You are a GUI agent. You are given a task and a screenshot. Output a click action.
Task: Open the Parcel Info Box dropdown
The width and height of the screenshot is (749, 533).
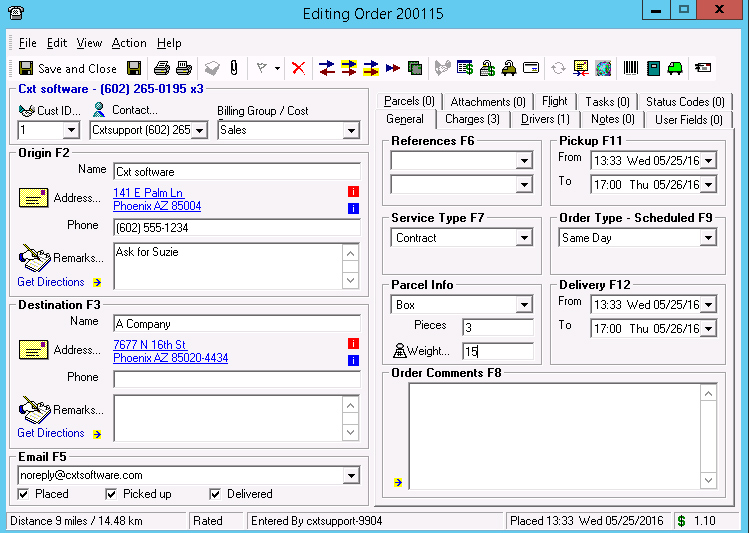click(524, 304)
